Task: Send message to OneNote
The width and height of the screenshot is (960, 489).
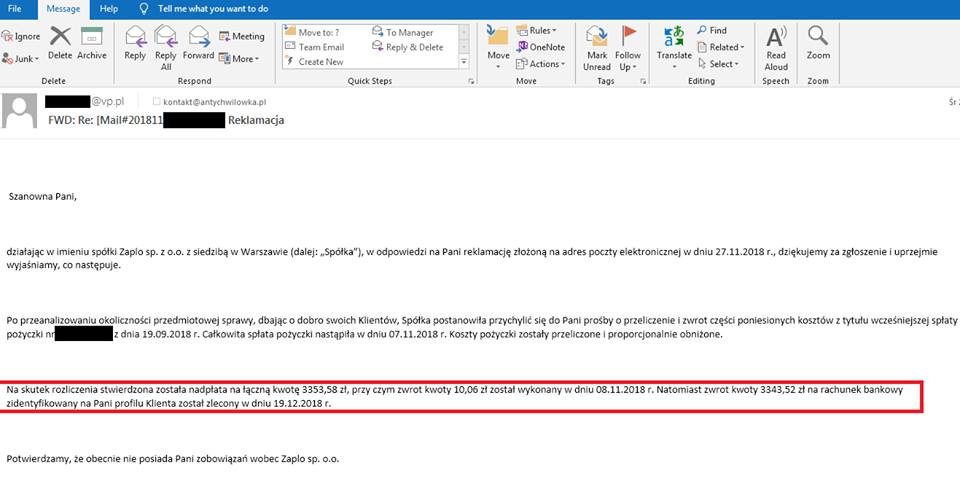Action: [x=541, y=47]
